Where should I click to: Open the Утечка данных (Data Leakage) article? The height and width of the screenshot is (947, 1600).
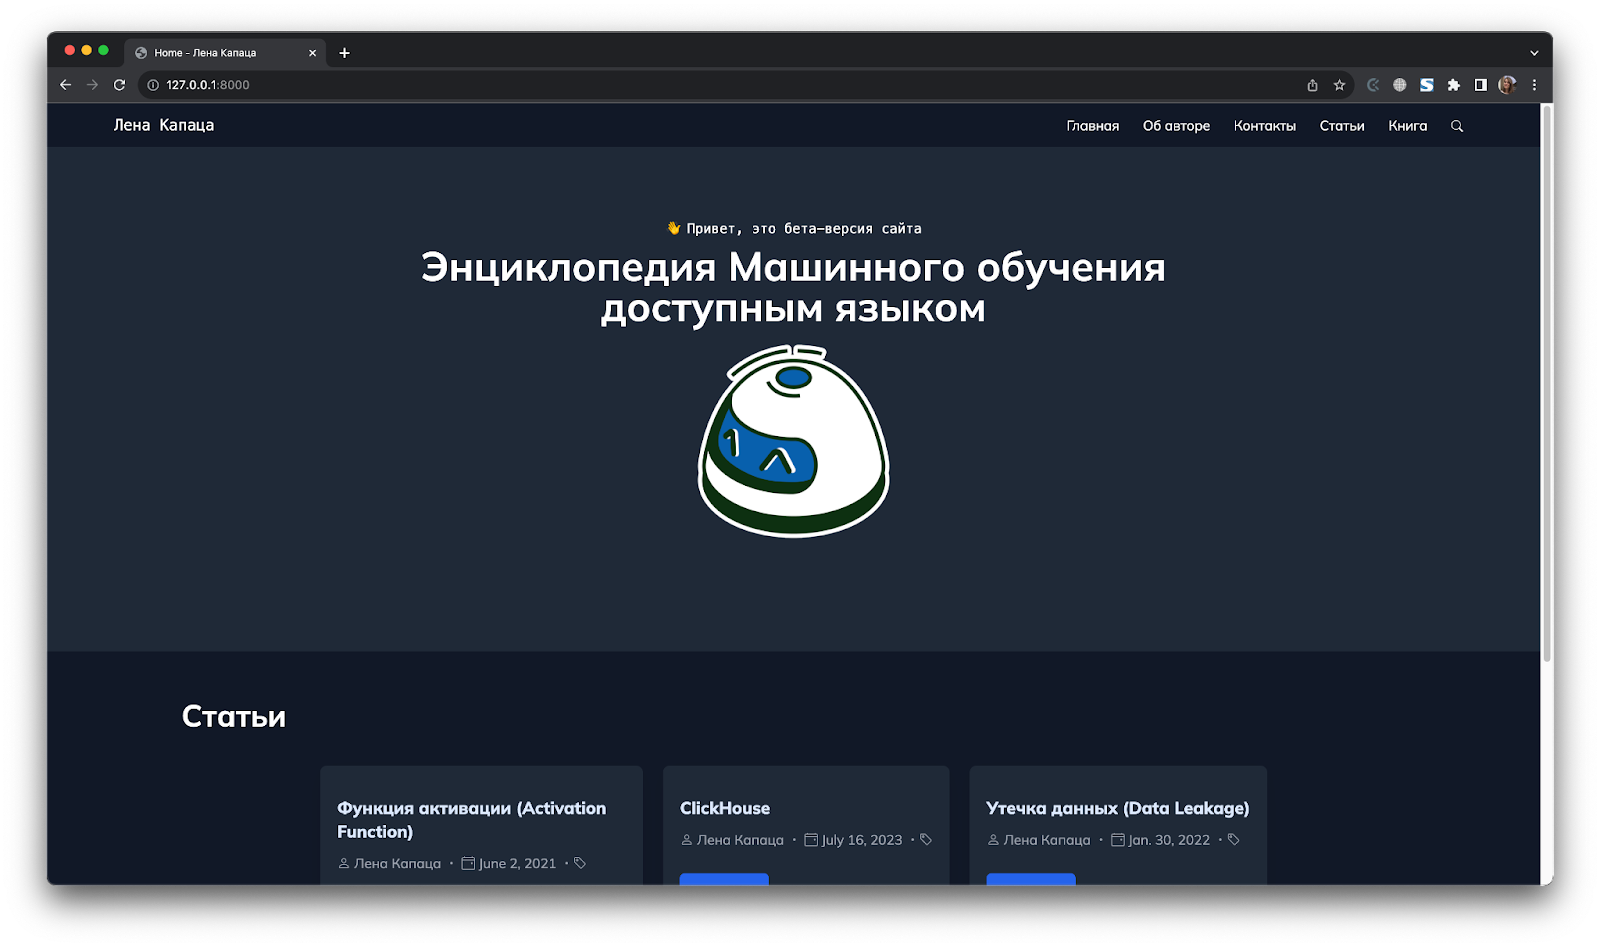1118,808
